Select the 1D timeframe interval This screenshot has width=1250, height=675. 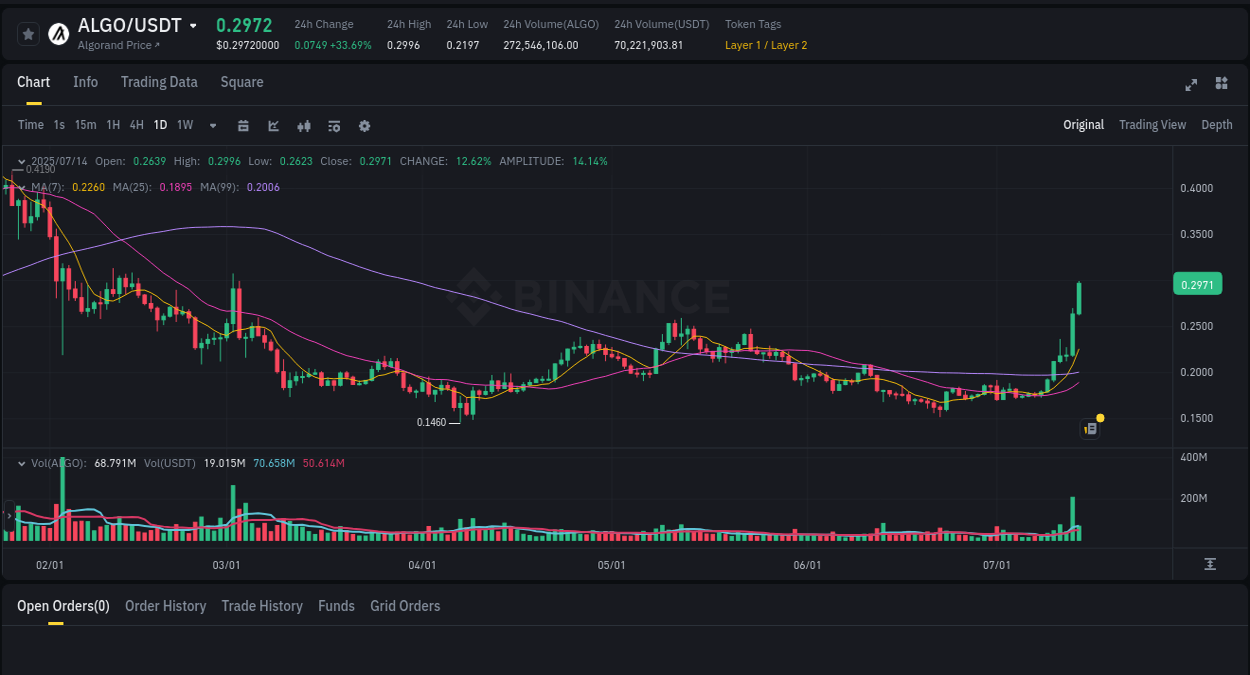click(160, 125)
